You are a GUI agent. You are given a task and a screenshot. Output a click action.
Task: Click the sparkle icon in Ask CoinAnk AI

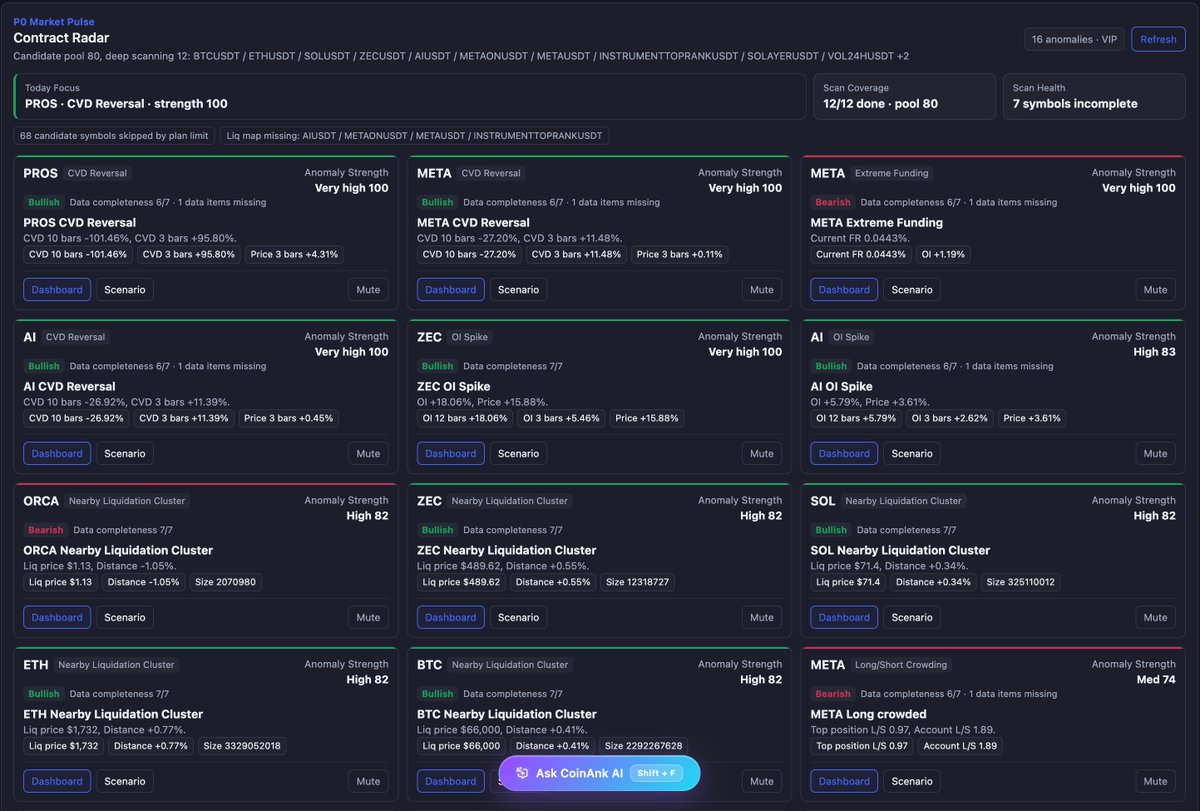coord(522,773)
